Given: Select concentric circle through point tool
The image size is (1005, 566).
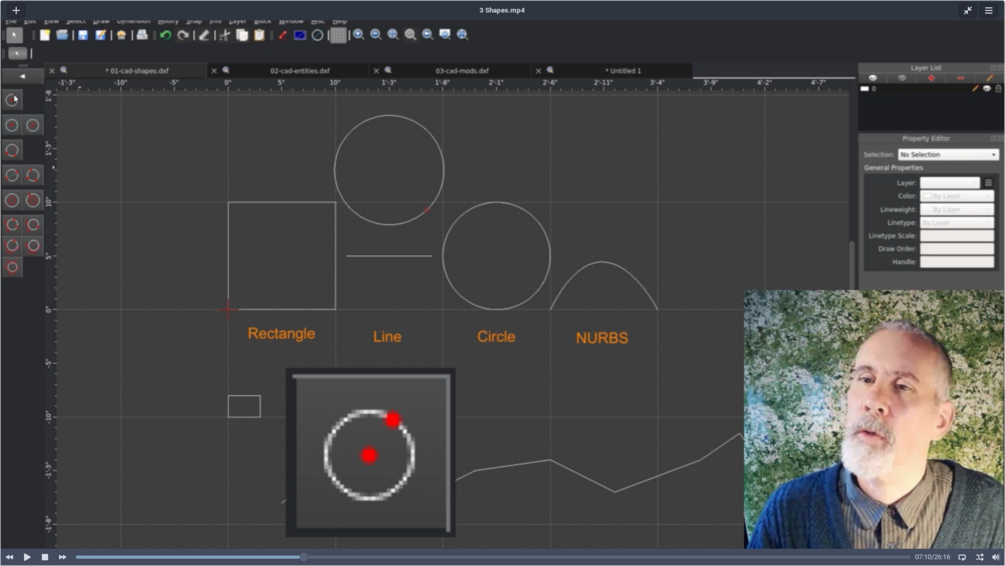Looking at the screenshot, I should pos(33,200).
